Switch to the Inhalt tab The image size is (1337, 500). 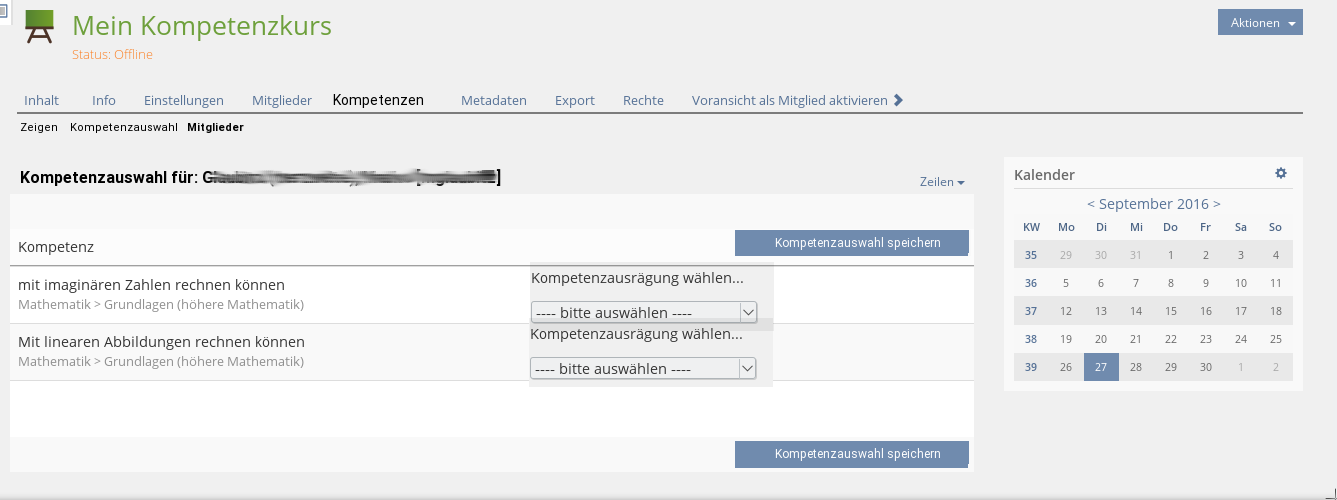click(x=41, y=100)
